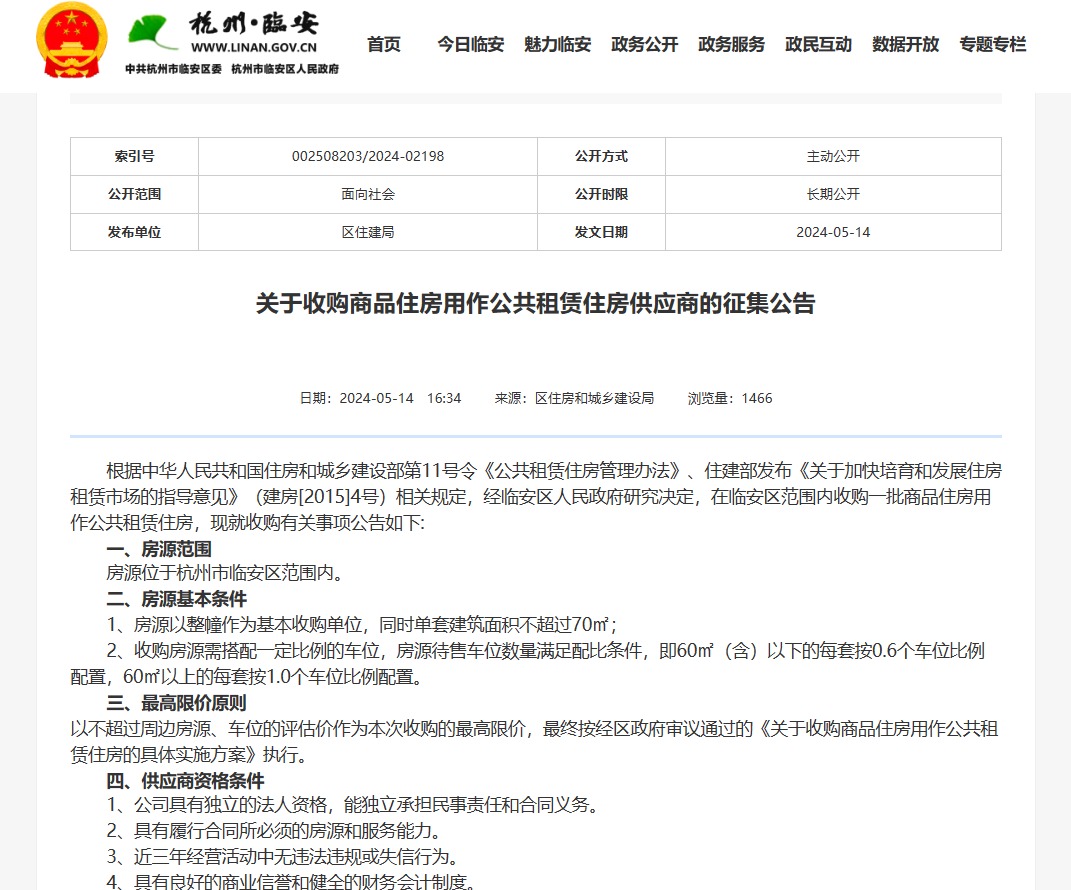
Task: Click the source 区住房和城乡建设局 text
Action: pyautogui.click(x=594, y=398)
